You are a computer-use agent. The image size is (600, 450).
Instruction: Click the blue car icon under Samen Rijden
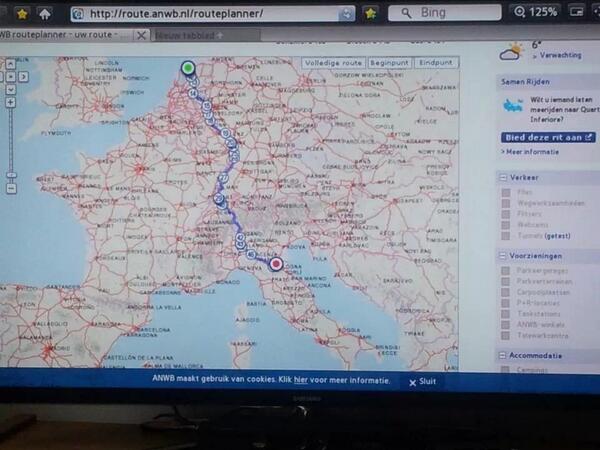pyautogui.click(x=513, y=105)
